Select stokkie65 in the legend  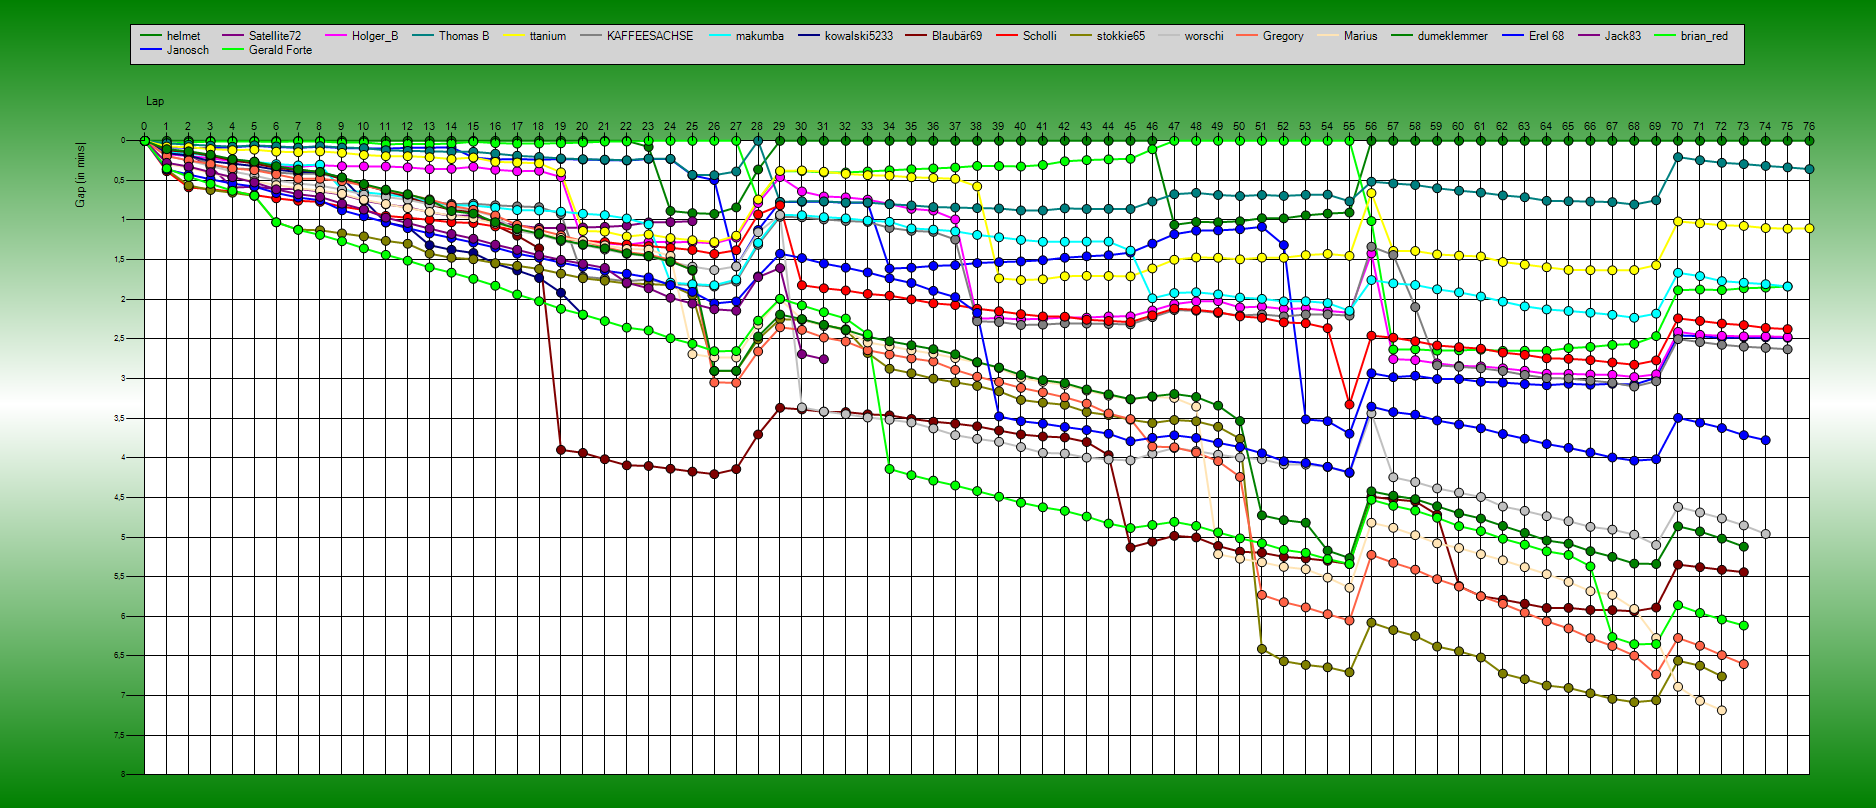1120,36
